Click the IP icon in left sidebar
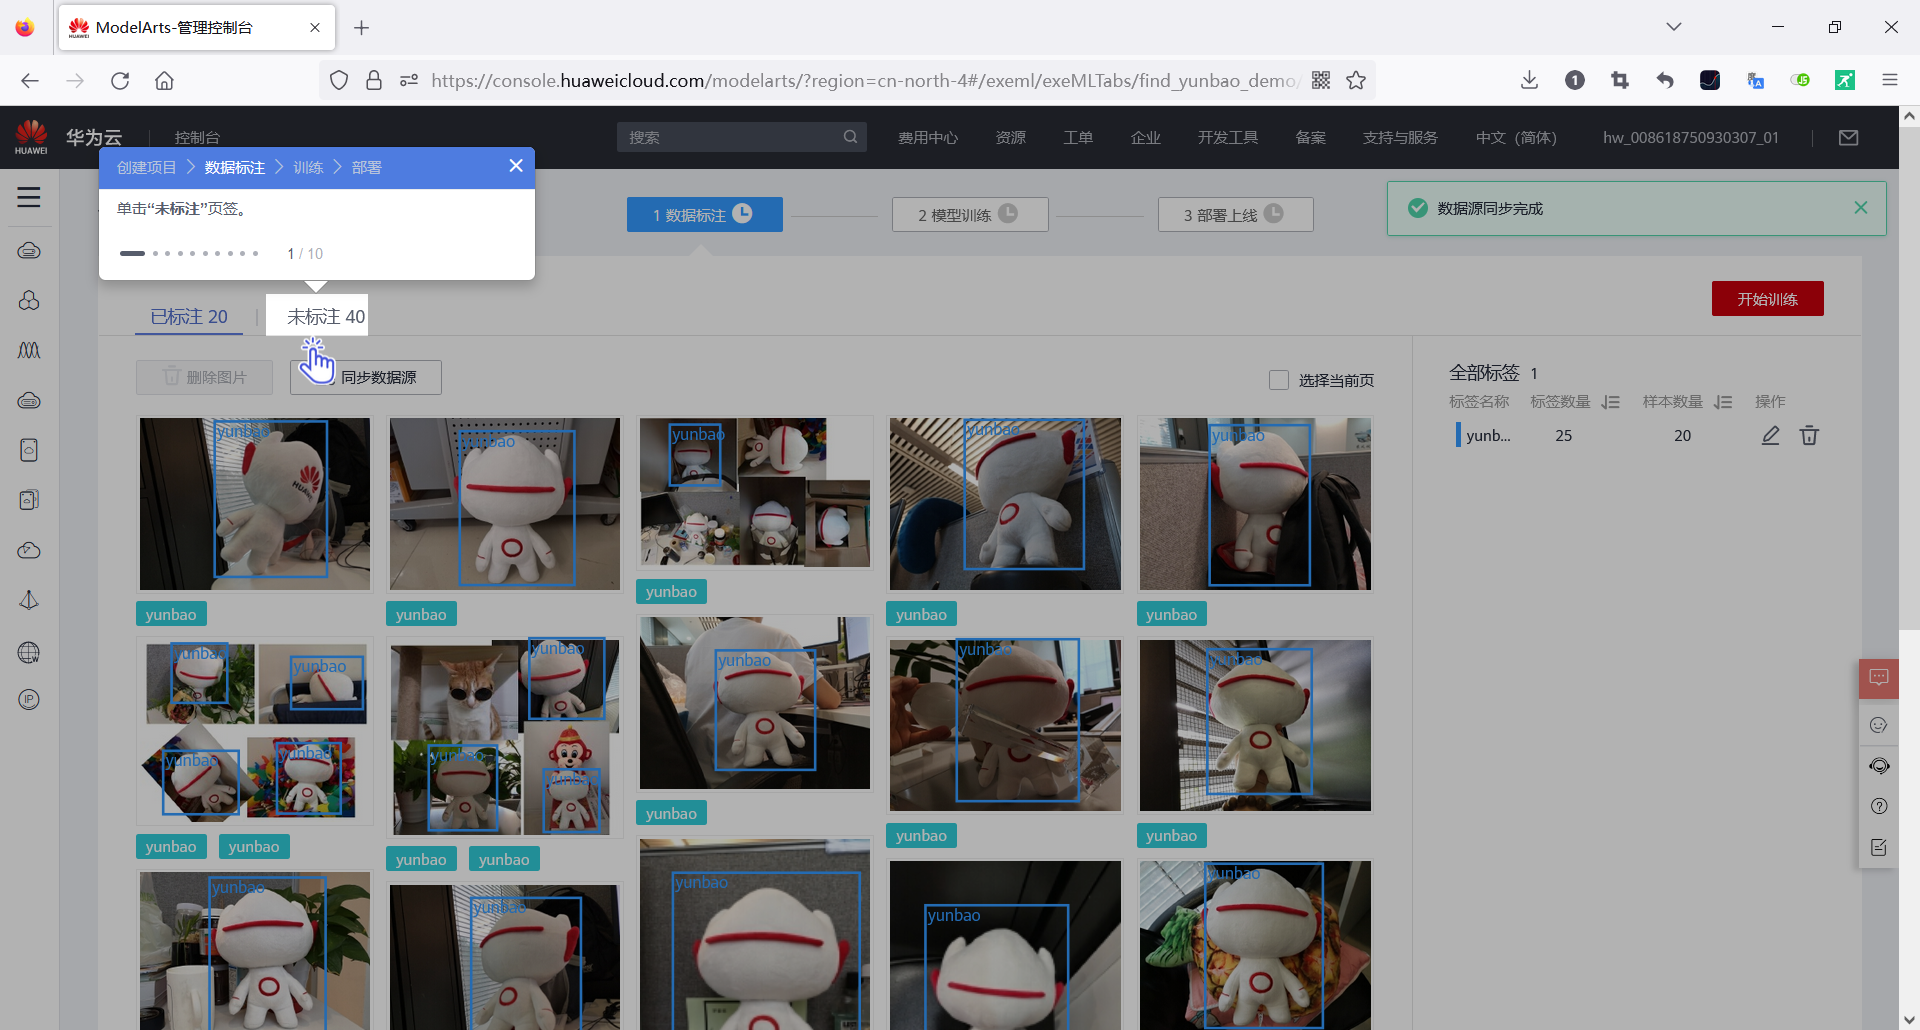Image resolution: width=1920 pixels, height=1030 pixels. coord(29,699)
